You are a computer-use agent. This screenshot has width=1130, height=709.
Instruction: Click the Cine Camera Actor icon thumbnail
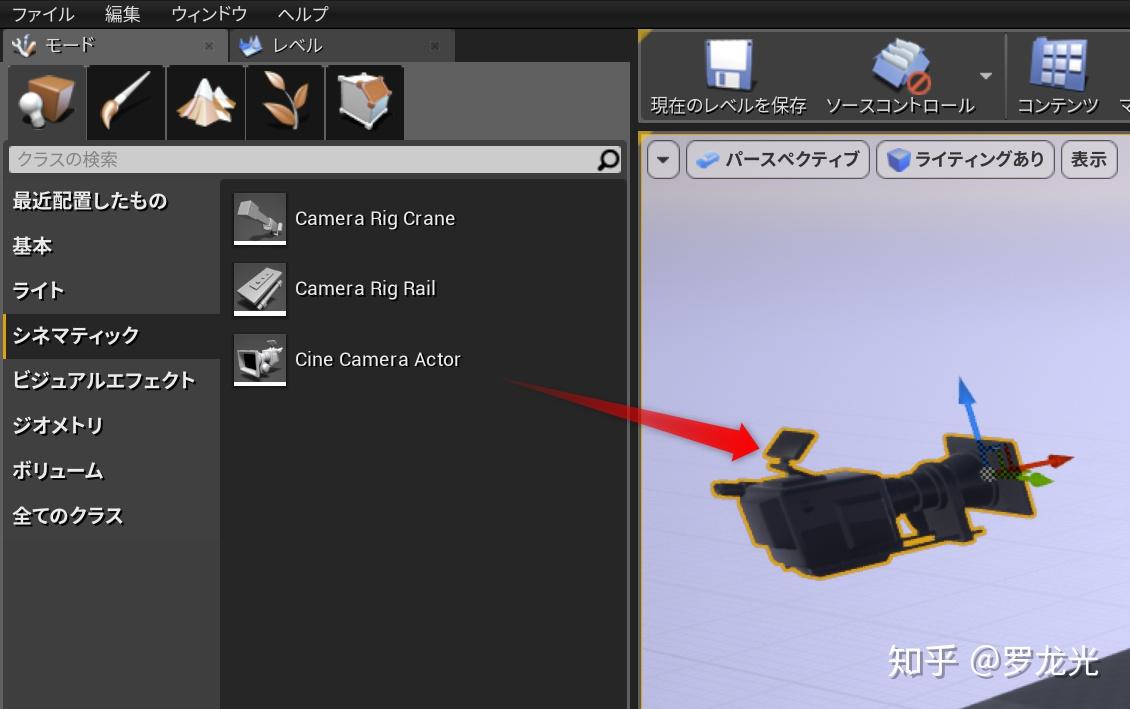259,359
